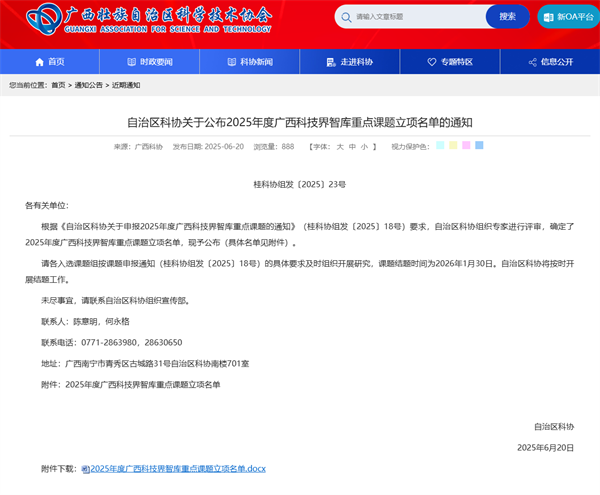Click the home icon in 首页 tab
Image resolution: width=600 pixels, height=495 pixels.
(39, 62)
